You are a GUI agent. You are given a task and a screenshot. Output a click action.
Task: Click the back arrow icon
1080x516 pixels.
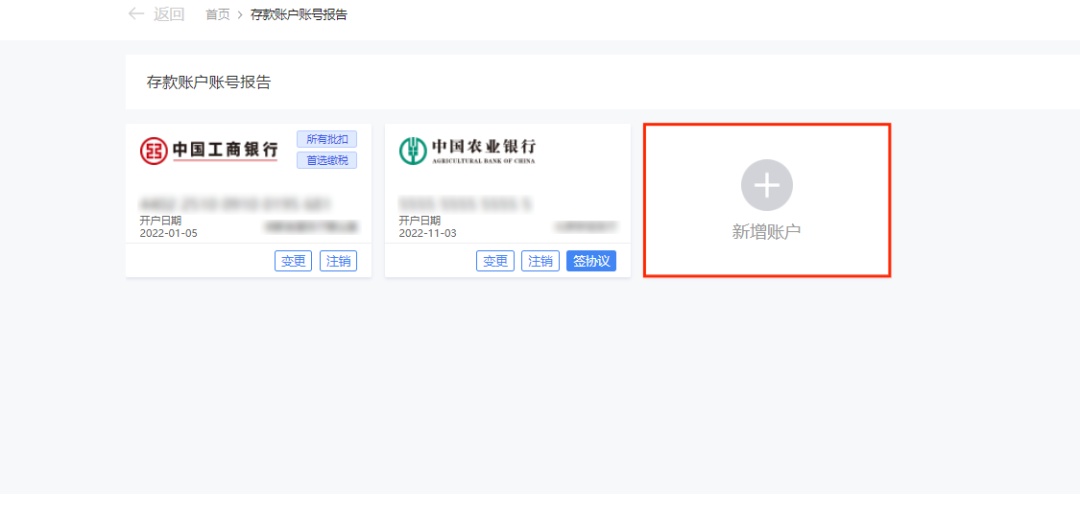click(136, 14)
